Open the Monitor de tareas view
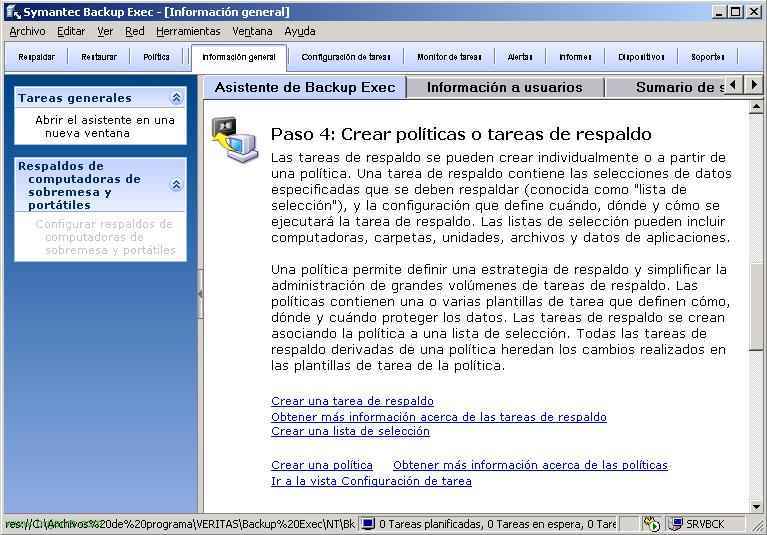This screenshot has width=767, height=535. [x=449, y=57]
